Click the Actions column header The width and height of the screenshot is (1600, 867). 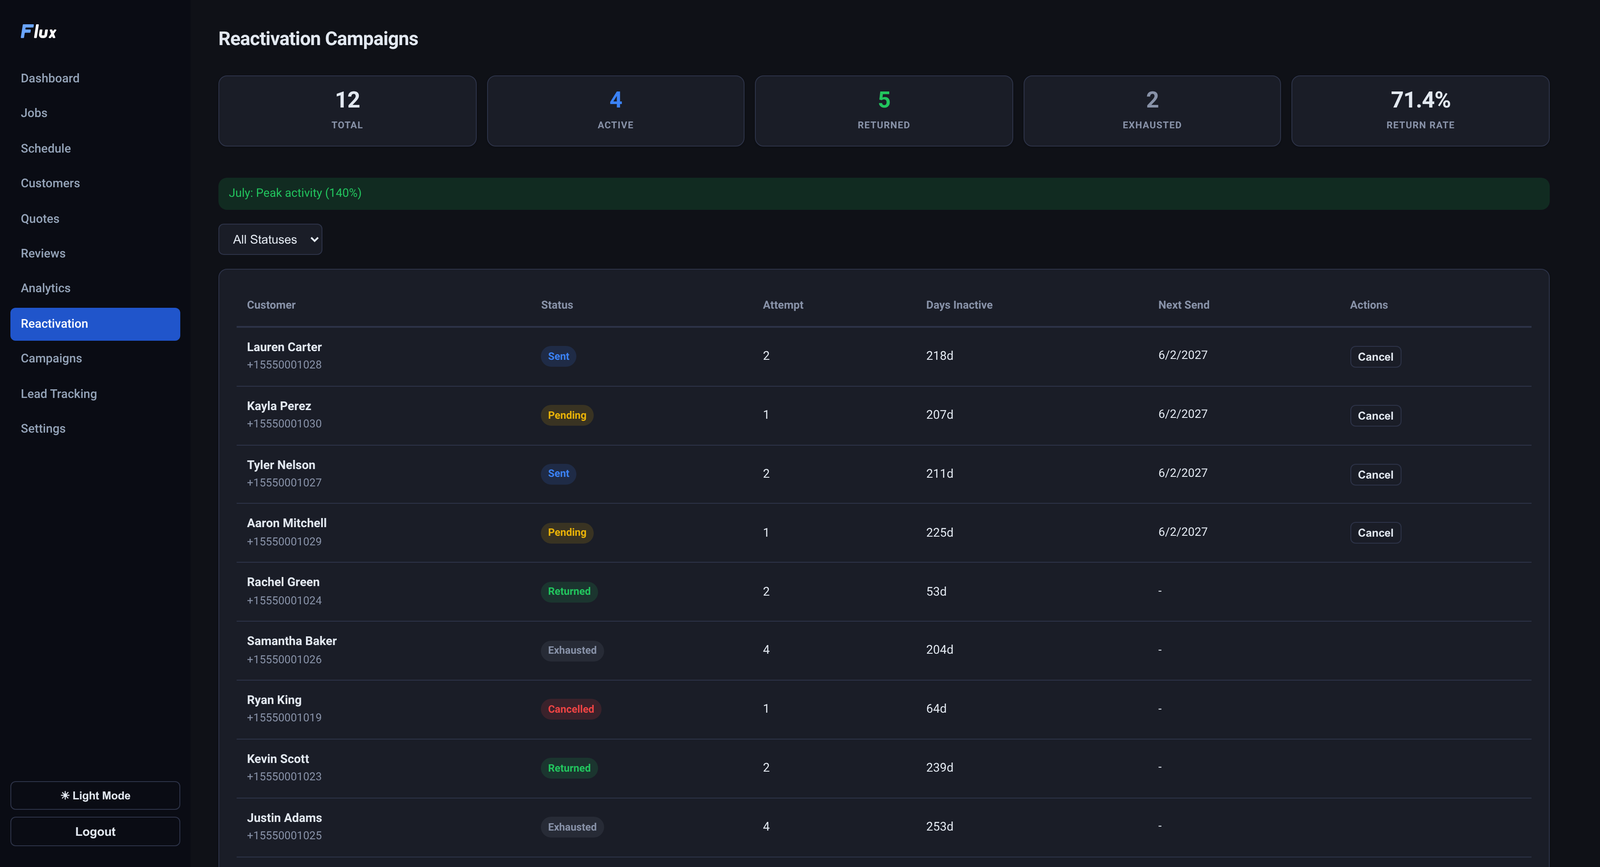pyautogui.click(x=1369, y=305)
